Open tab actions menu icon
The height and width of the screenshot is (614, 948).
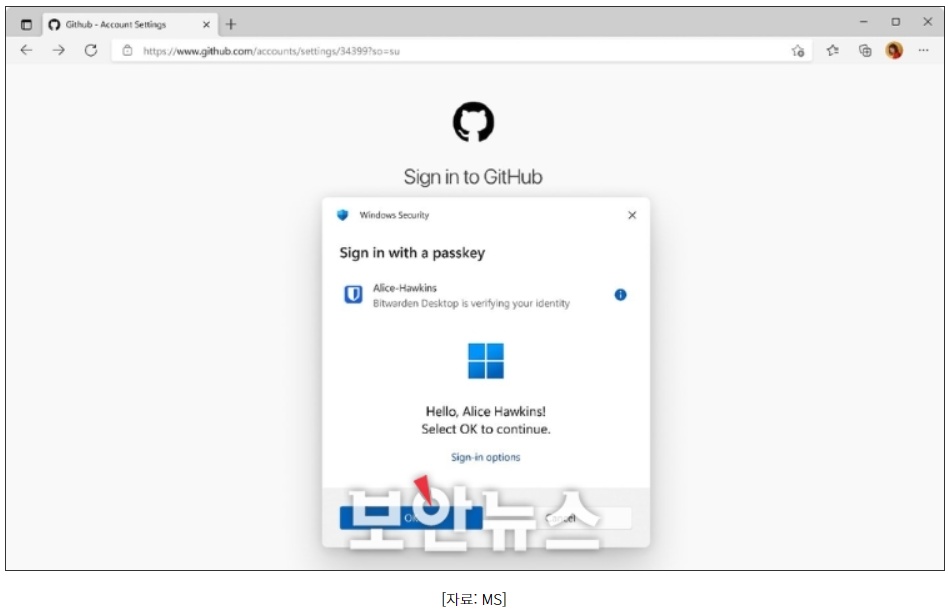pos(26,24)
